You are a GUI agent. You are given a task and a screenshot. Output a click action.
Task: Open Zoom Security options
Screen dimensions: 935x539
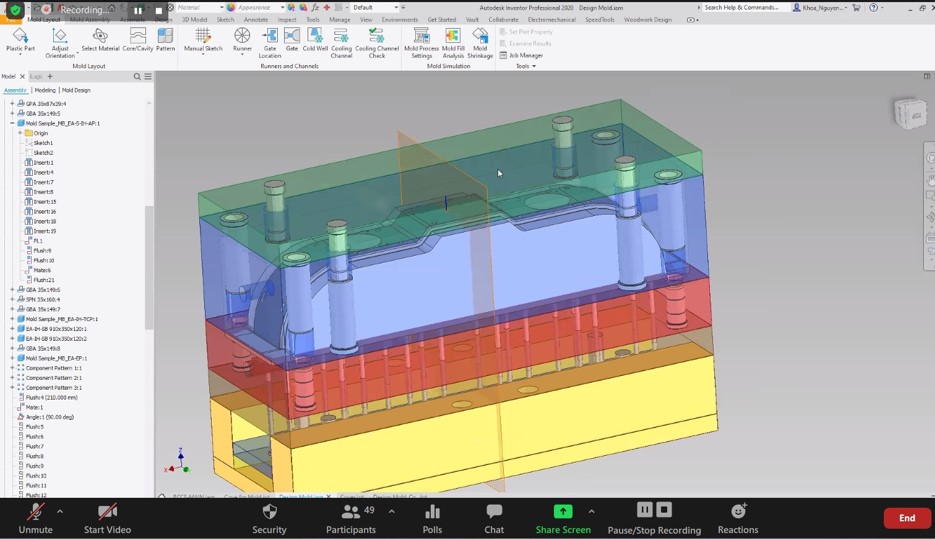pyautogui.click(x=270, y=519)
